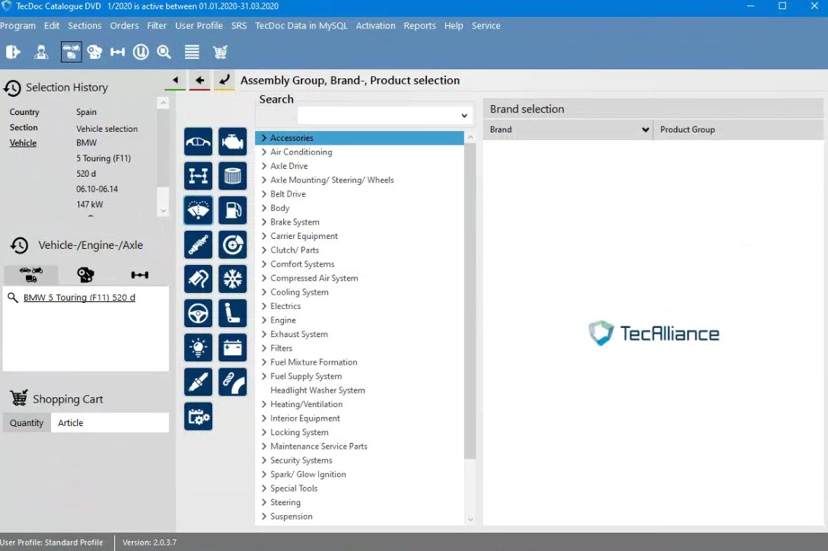Select the light bulb assembly group icon
Image resolution: width=828 pixels, height=551 pixels.
point(198,348)
